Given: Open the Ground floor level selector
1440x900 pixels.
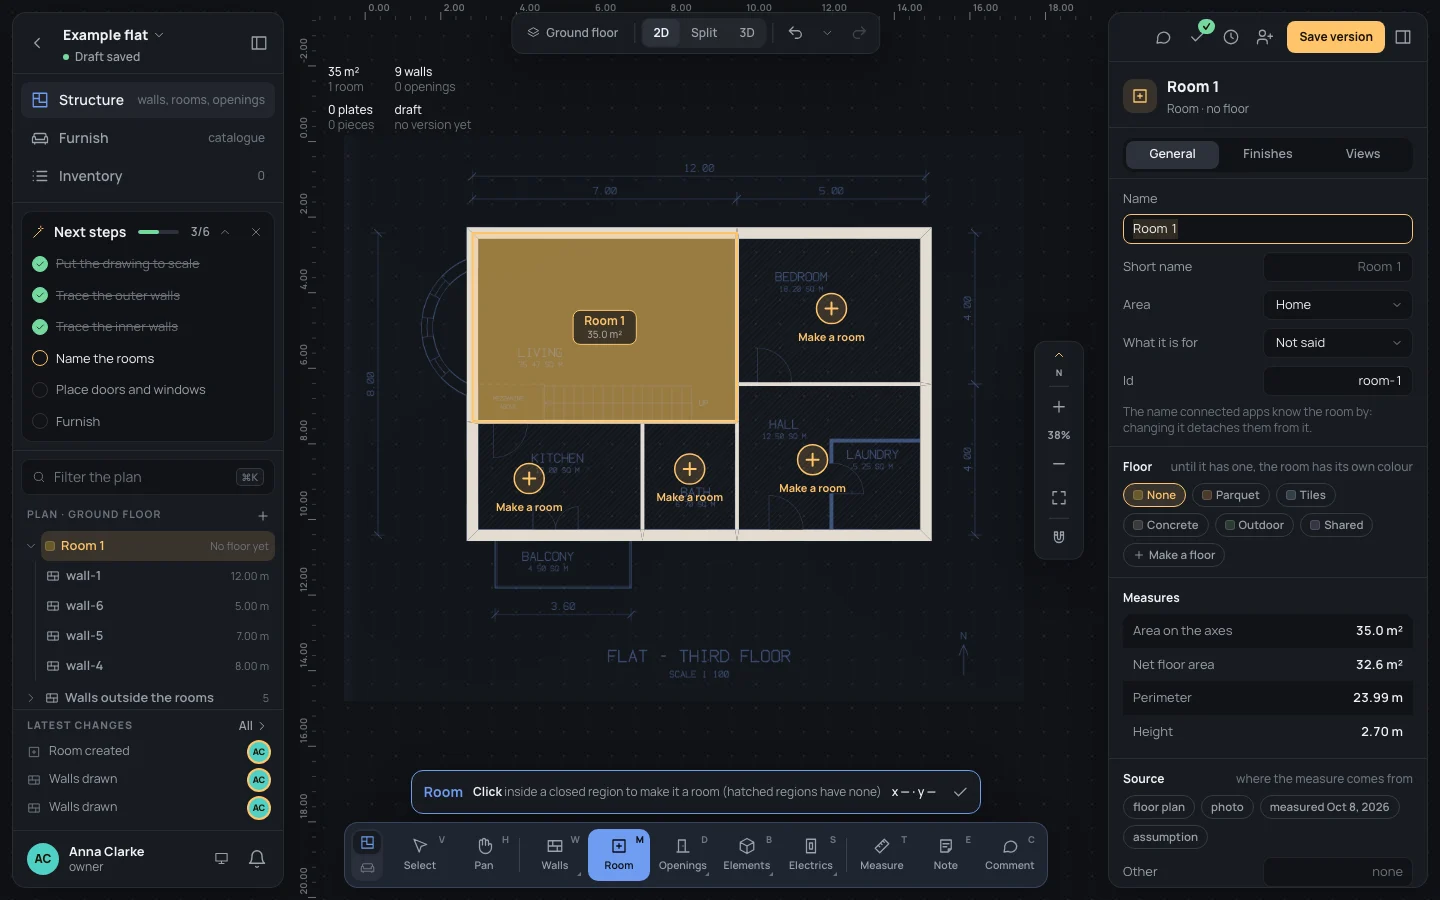Looking at the screenshot, I should (x=573, y=33).
